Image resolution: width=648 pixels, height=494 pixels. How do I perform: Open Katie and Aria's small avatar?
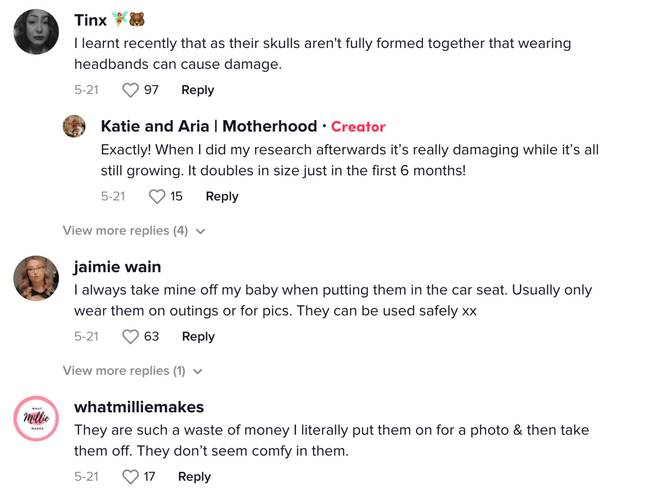click(74, 126)
